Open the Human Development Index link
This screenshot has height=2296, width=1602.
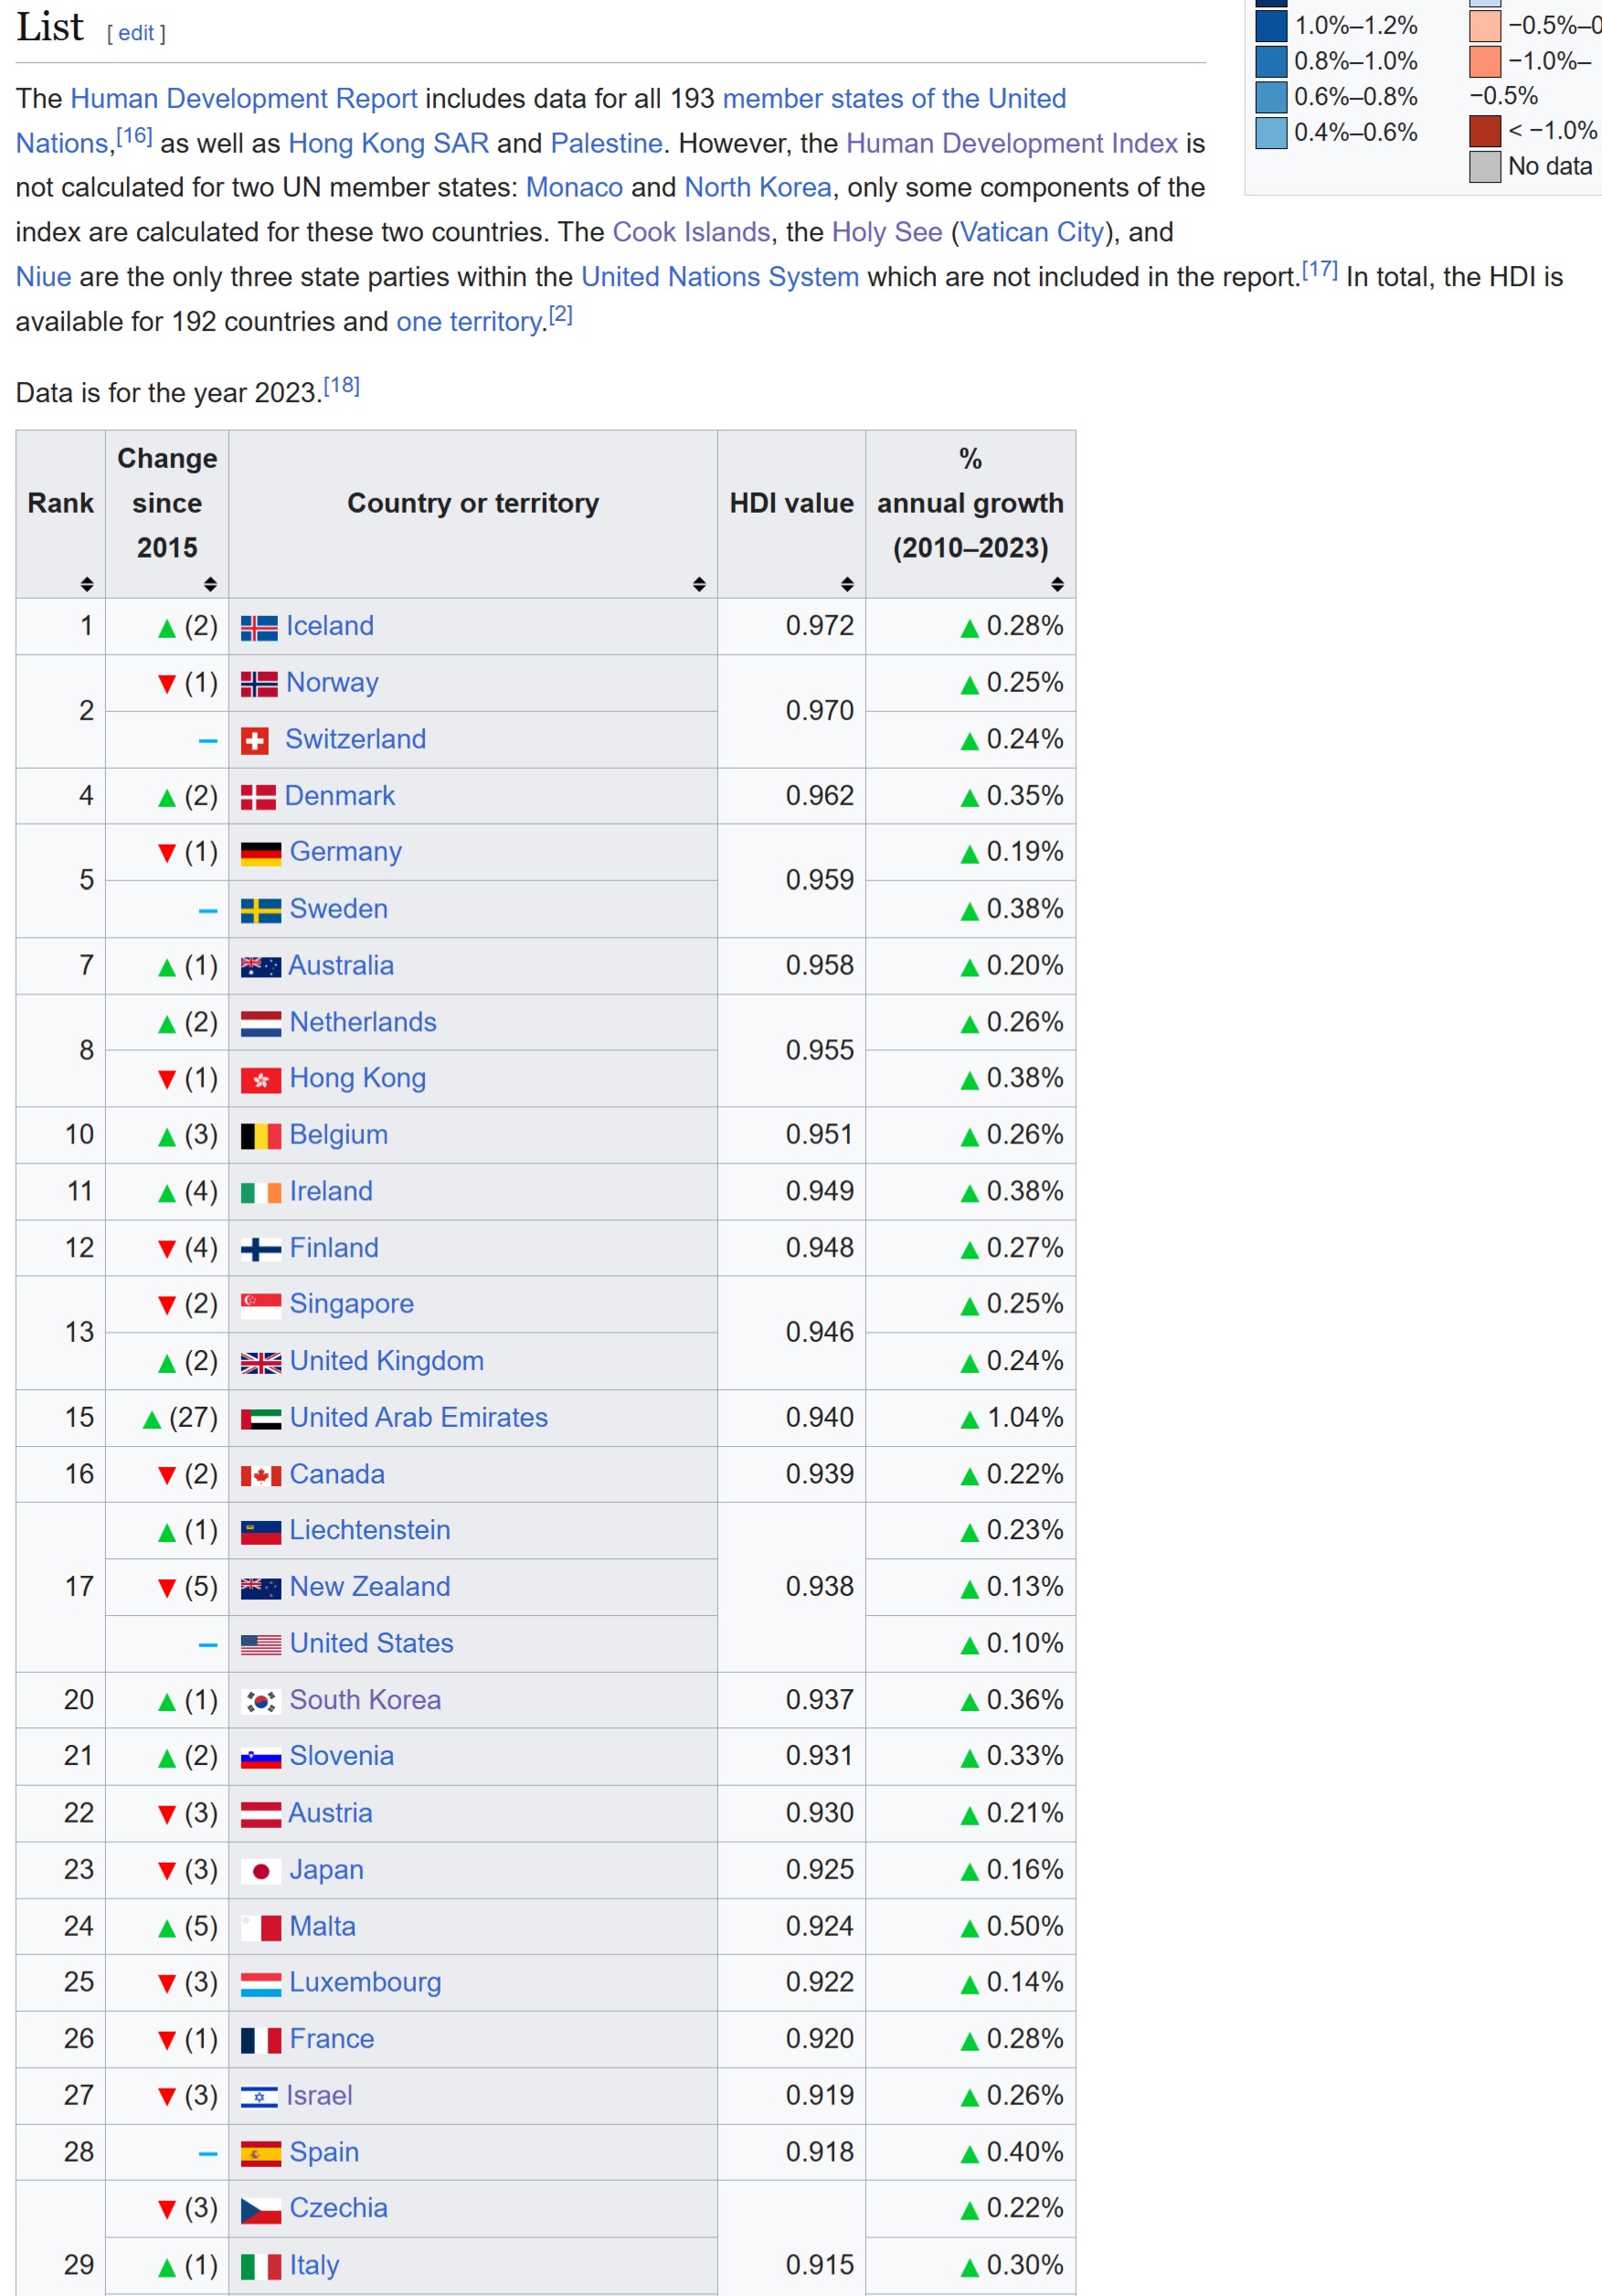(1012, 143)
